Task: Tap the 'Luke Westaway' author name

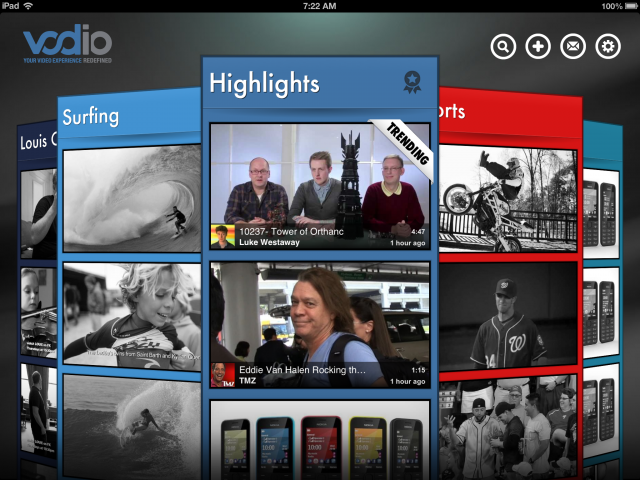Action: coord(269,242)
